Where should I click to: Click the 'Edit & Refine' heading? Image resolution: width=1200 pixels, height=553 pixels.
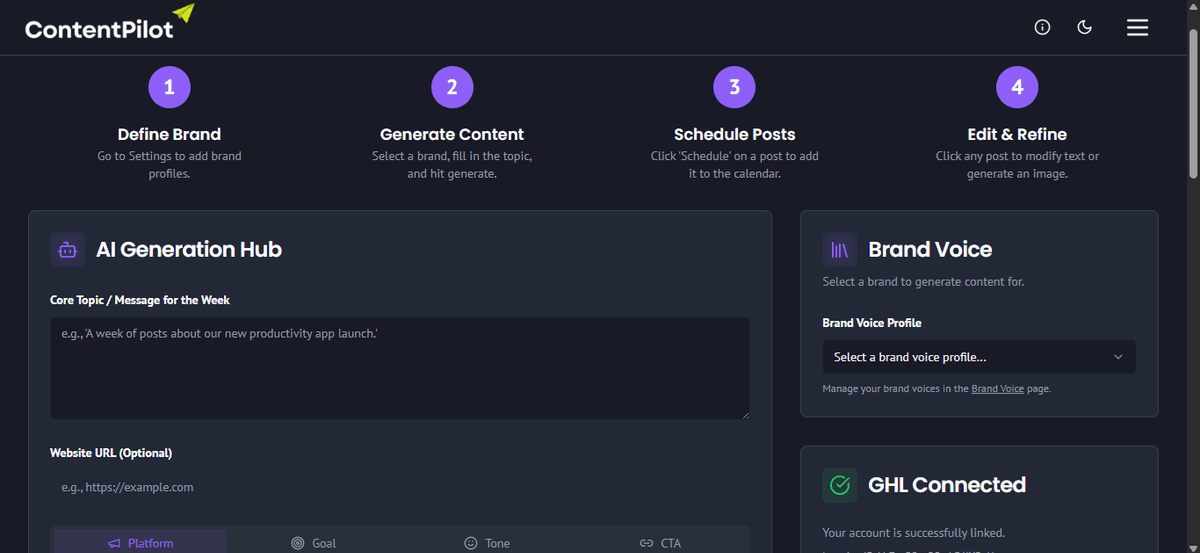(1017, 134)
